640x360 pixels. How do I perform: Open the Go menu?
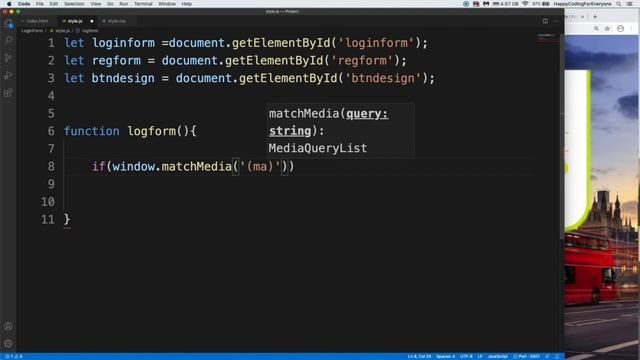click(x=110, y=4)
